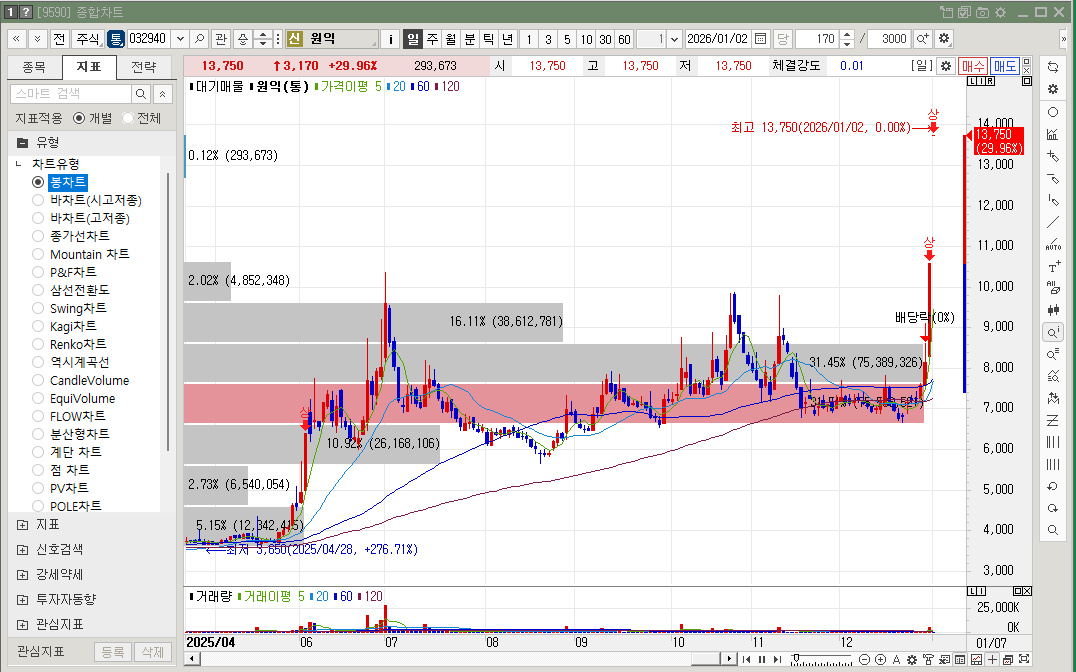
Task: Click the skip-to-end playback control
Action: [x=777, y=660]
